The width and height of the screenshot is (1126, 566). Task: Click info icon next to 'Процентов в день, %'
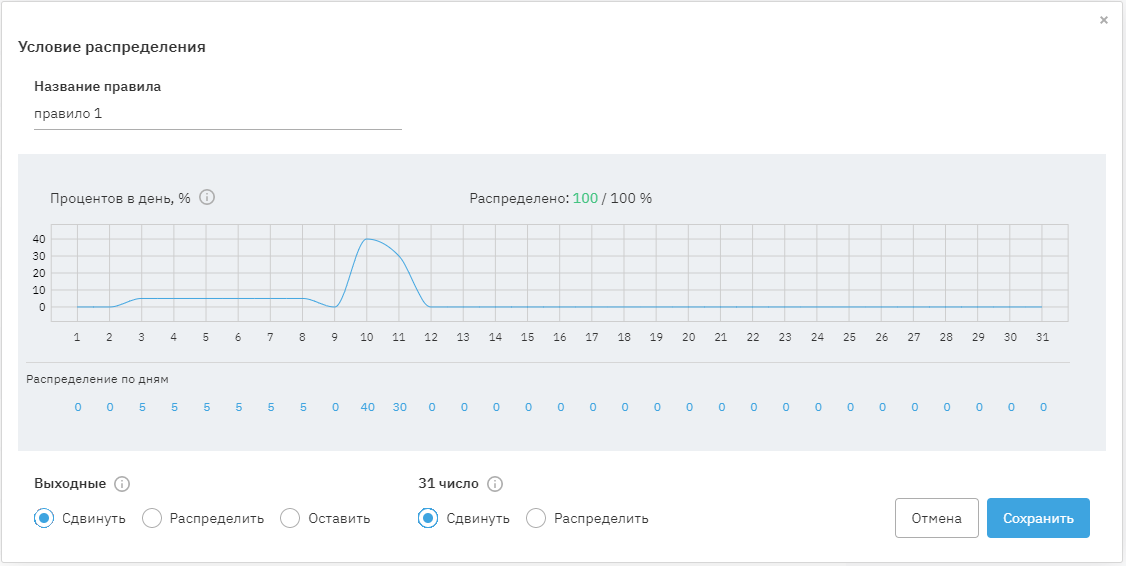tap(207, 197)
